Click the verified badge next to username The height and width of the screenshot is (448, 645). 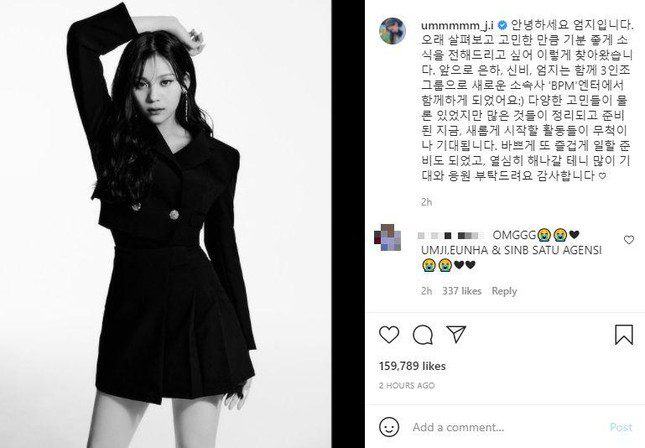[x=502, y=25]
